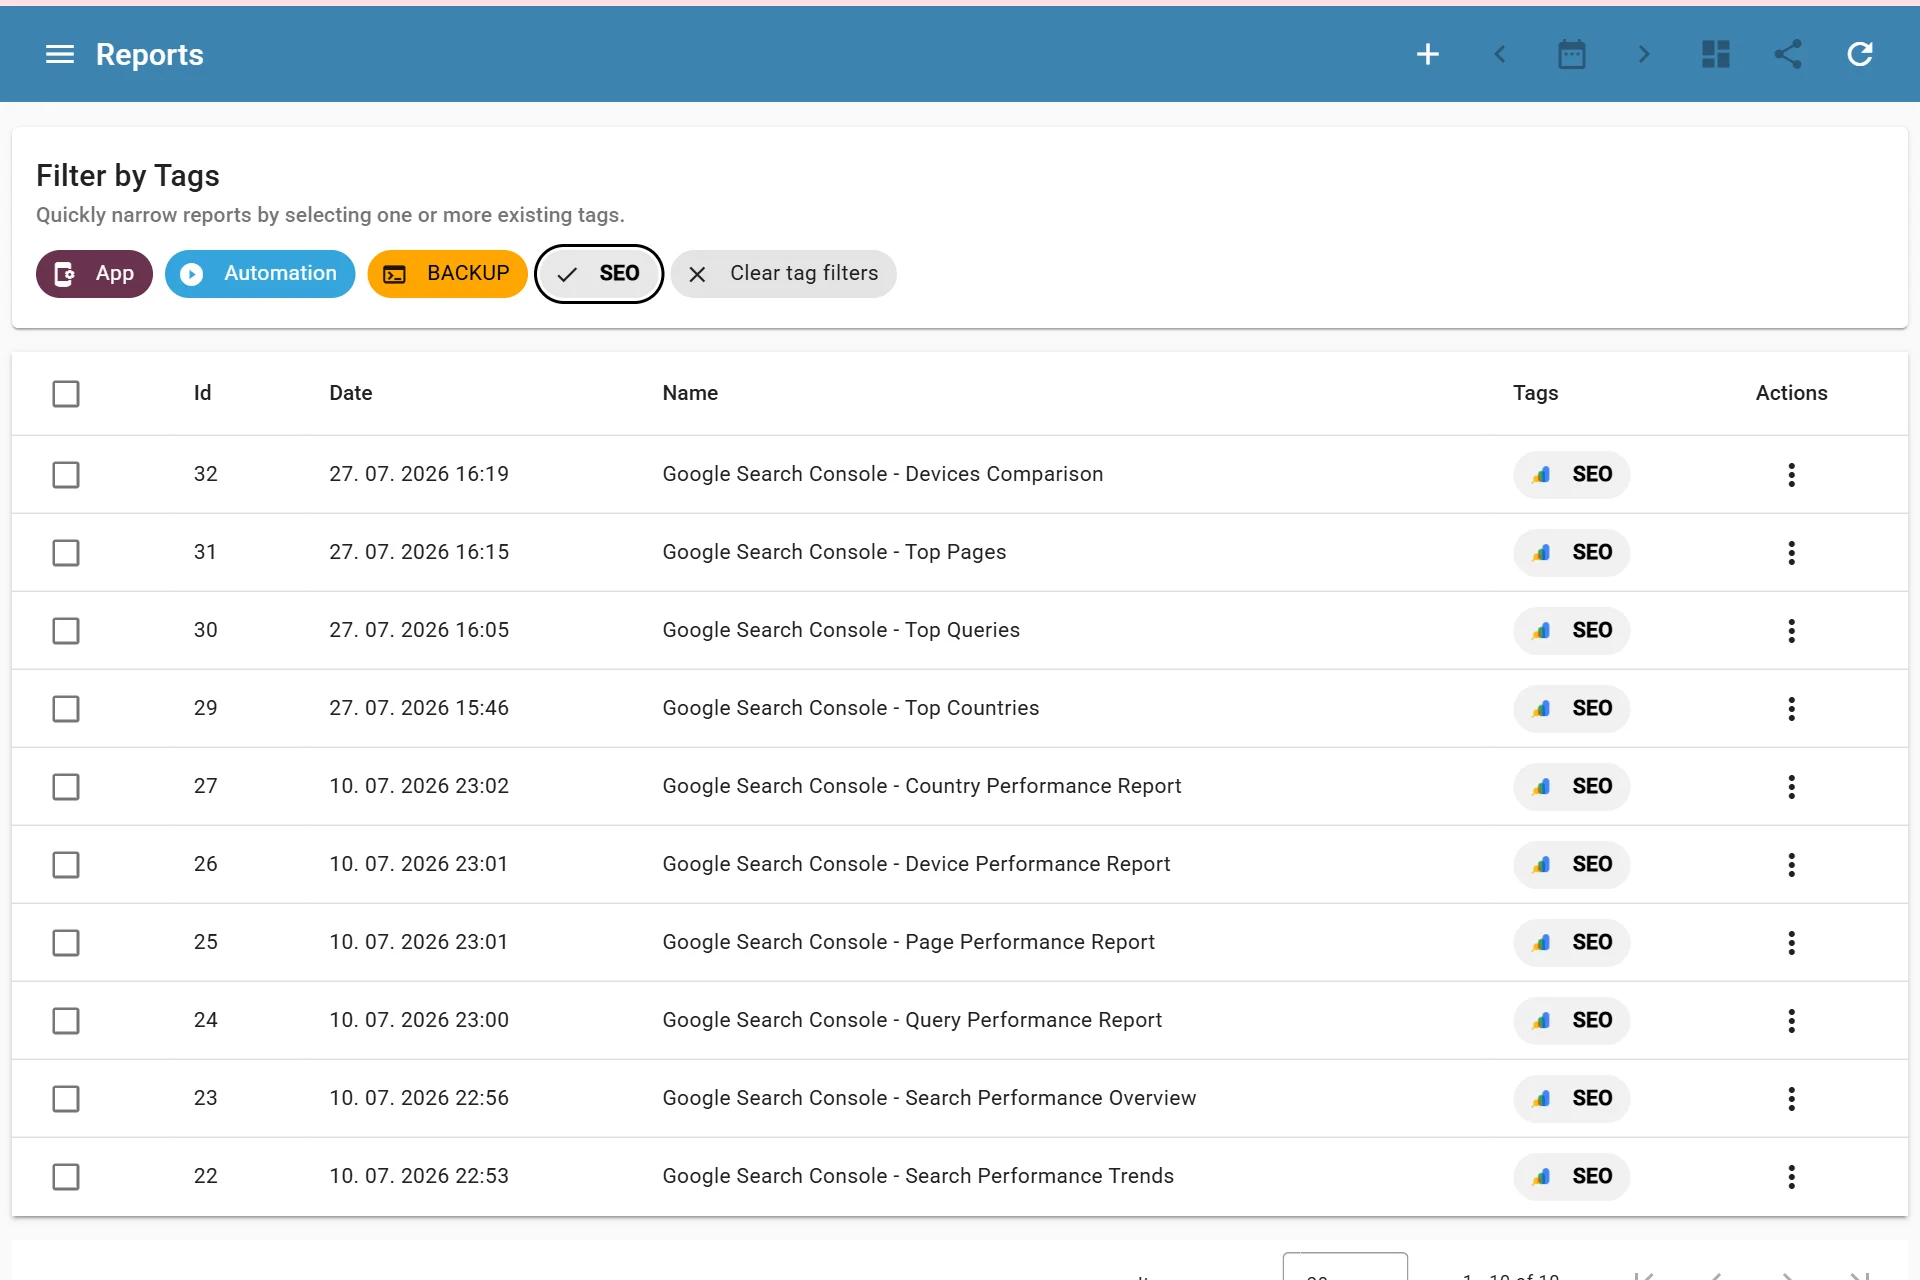Click SEO tag on Search Performance Trends row
1920x1280 pixels.
1571,1176
